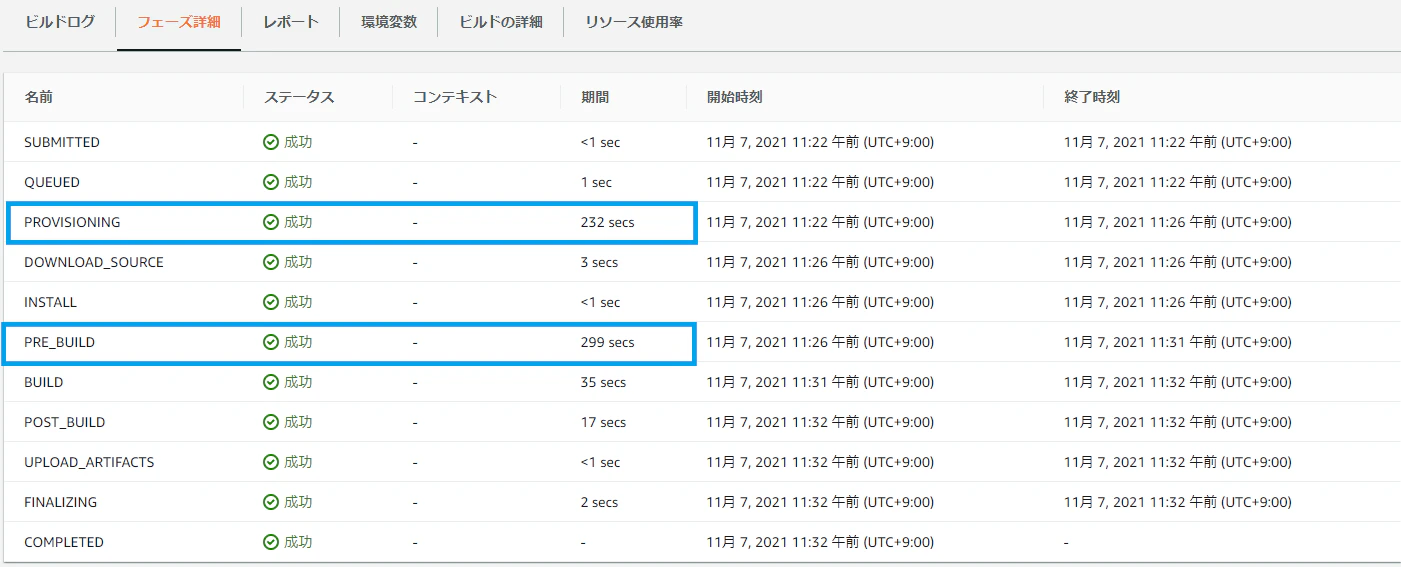Click the <1 sec duration in UPLOAD_ARTIFACTS row

pyautogui.click(x=600, y=462)
